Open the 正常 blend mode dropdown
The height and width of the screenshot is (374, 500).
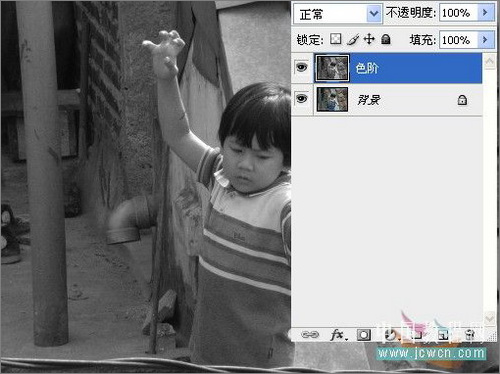click(337, 14)
